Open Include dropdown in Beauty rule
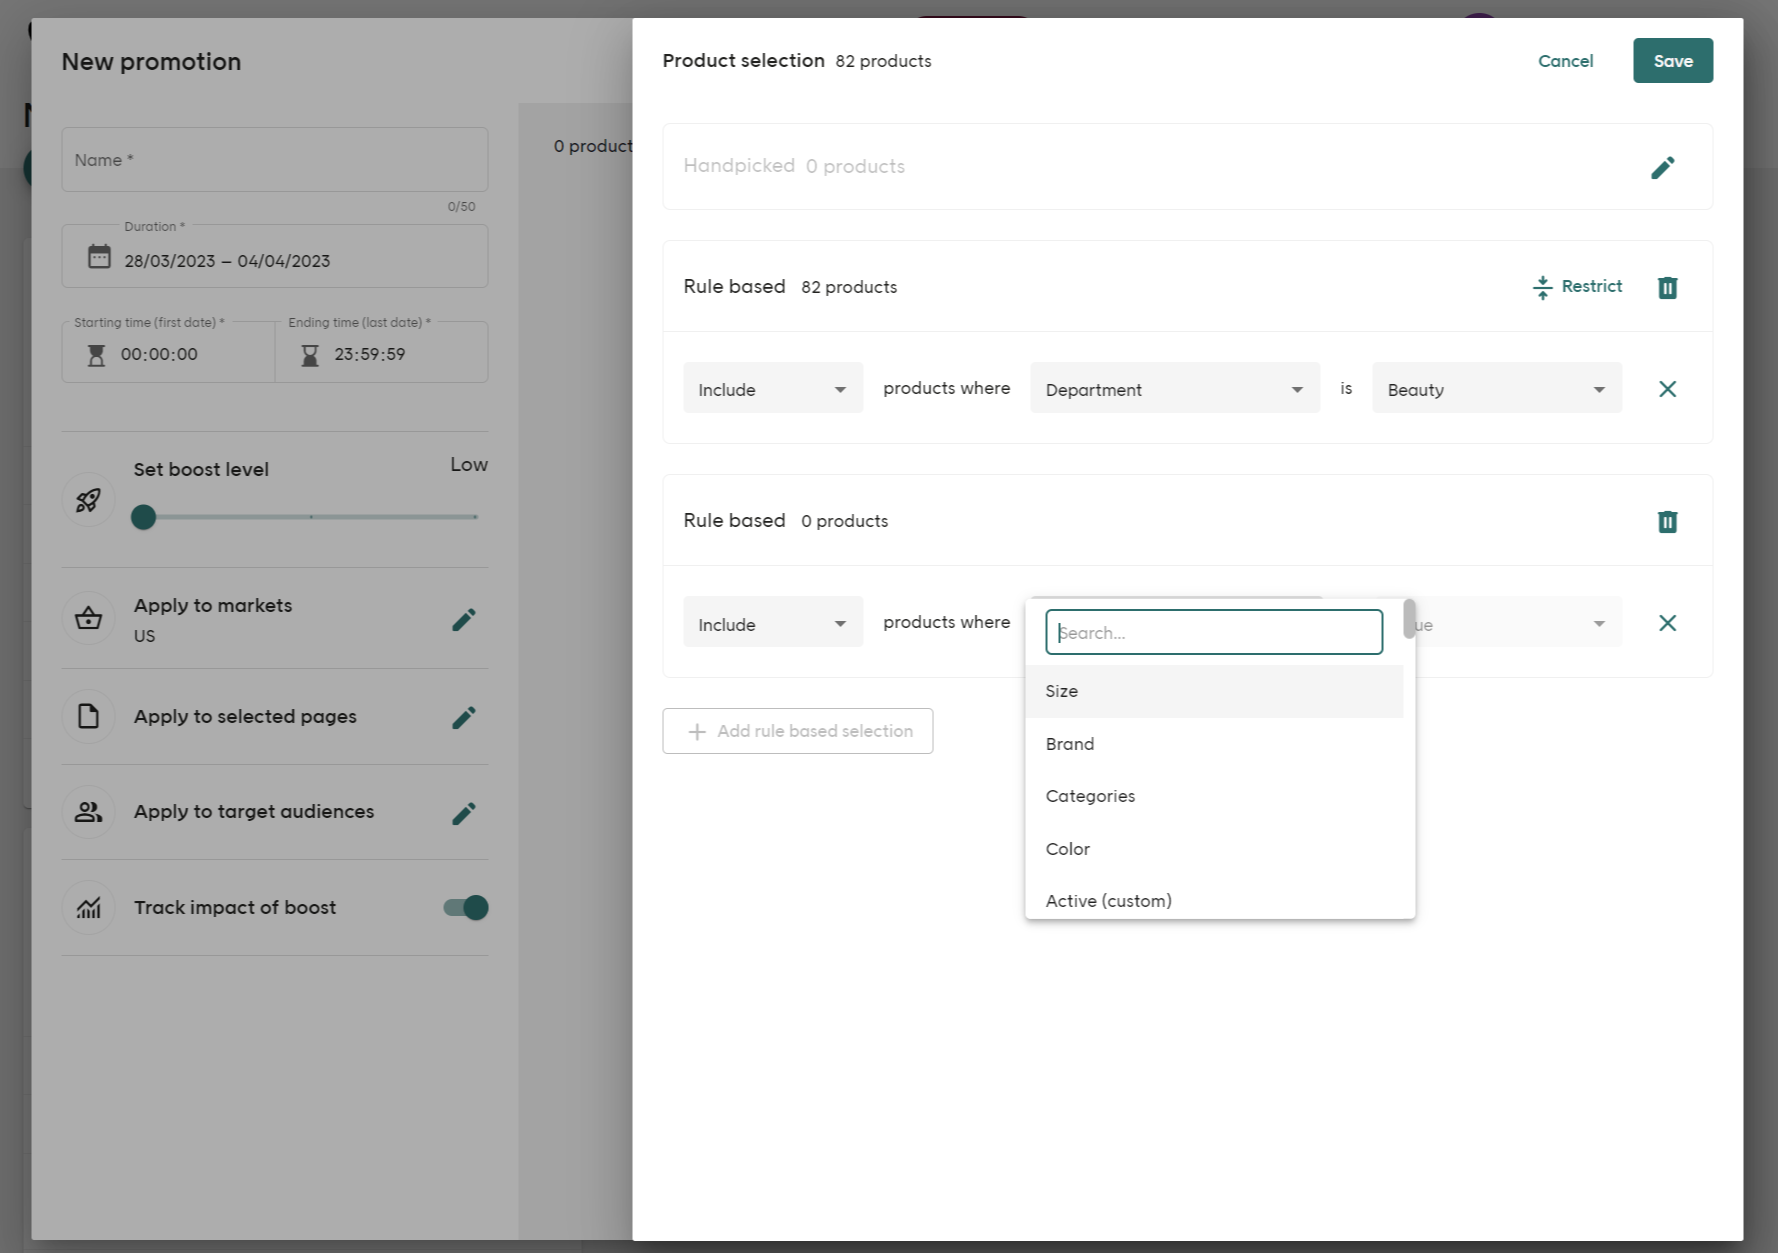1778x1253 pixels. [x=773, y=388]
